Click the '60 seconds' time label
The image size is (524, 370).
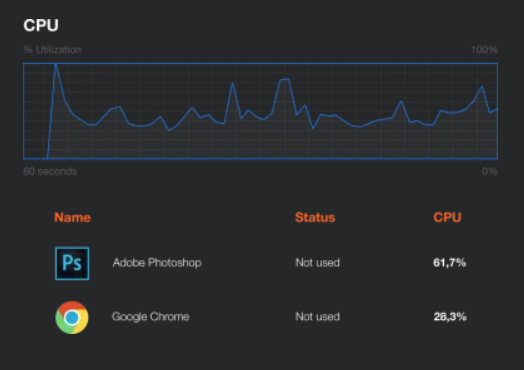point(50,171)
